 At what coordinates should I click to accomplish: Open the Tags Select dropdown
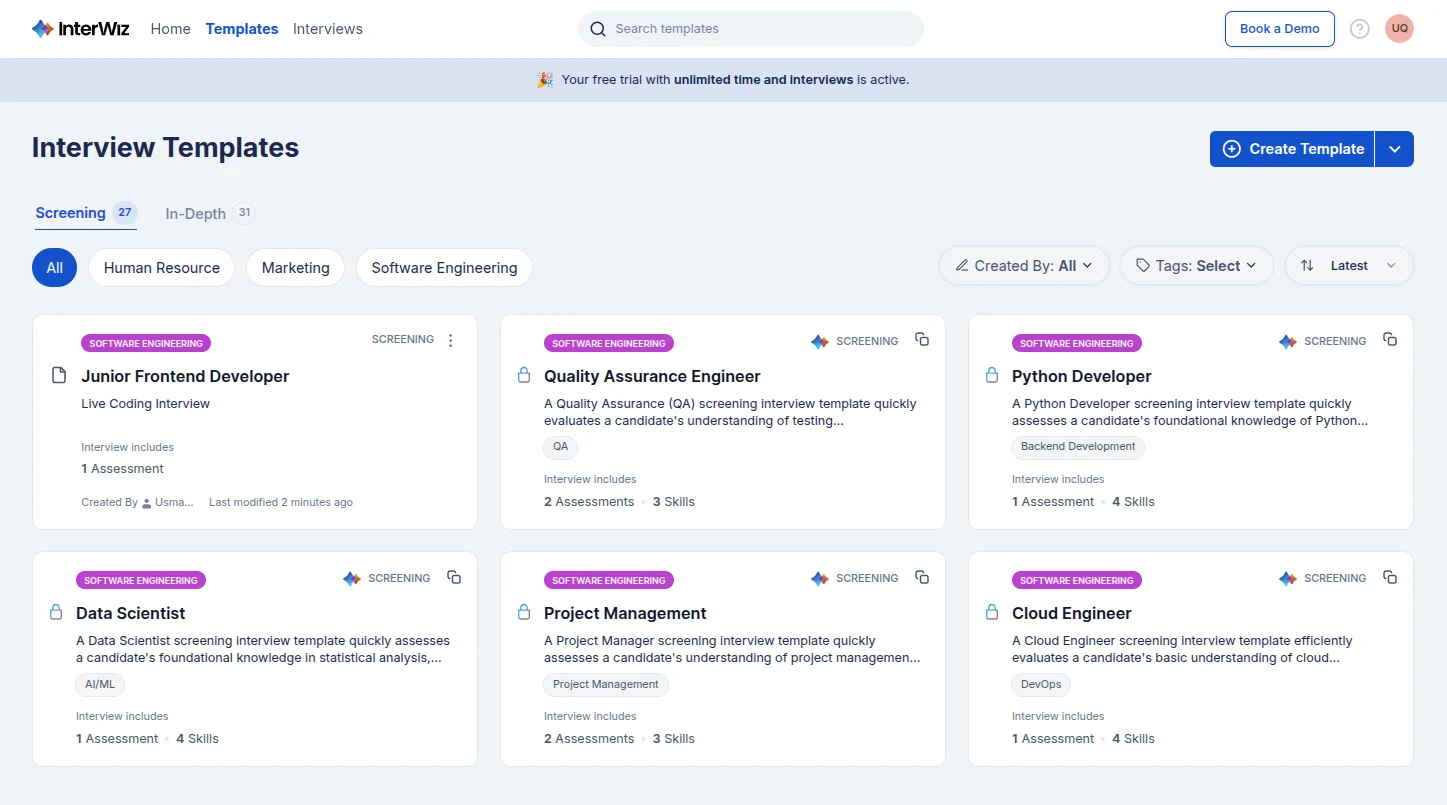[x=1196, y=266]
